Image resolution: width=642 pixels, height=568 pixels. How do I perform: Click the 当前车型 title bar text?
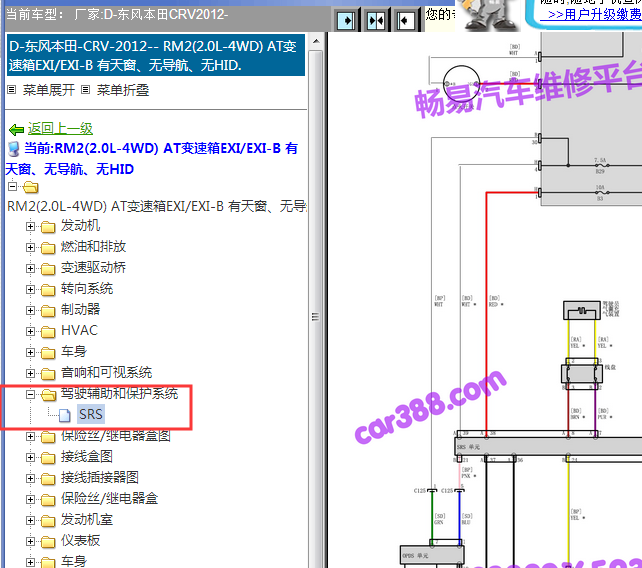117,15
